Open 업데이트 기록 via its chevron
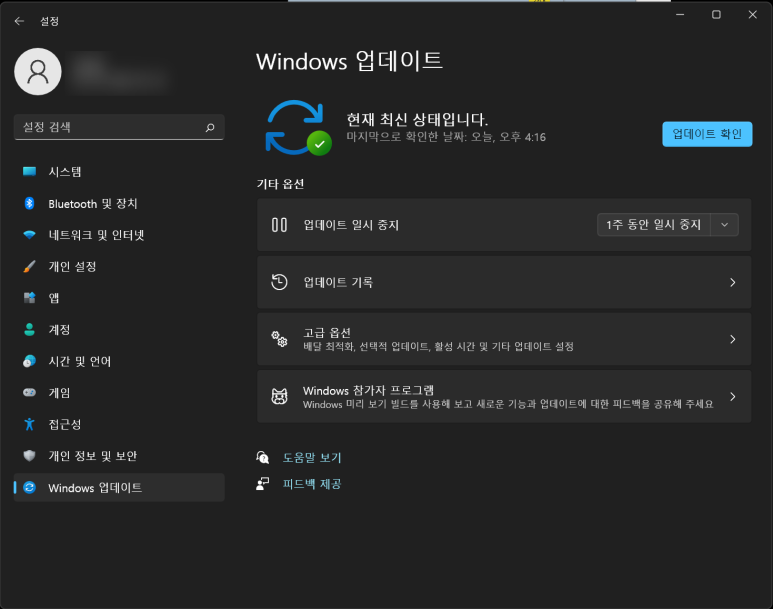Image resolution: width=773 pixels, height=609 pixels. (x=733, y=282)
